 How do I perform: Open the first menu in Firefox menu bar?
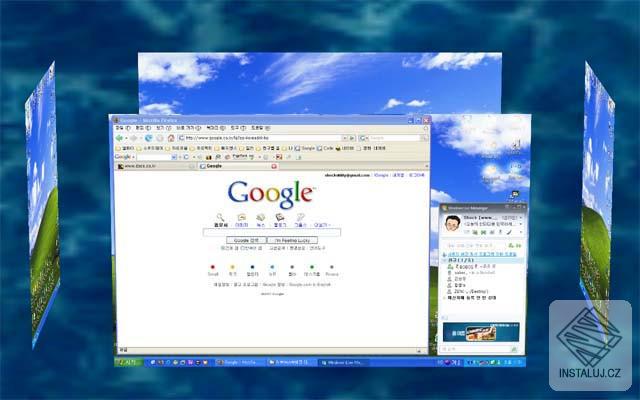122,128
